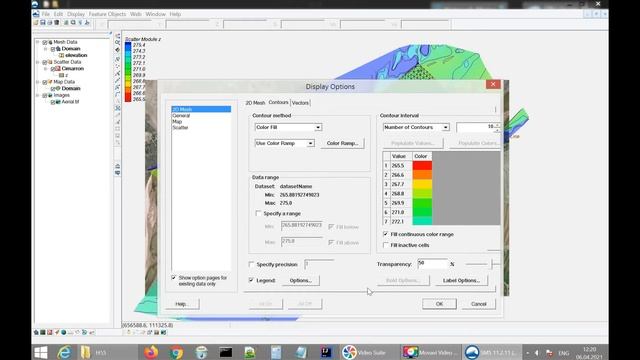
Task: Click the Mesh Data folder icon
Action: click(x=50, y=42)
